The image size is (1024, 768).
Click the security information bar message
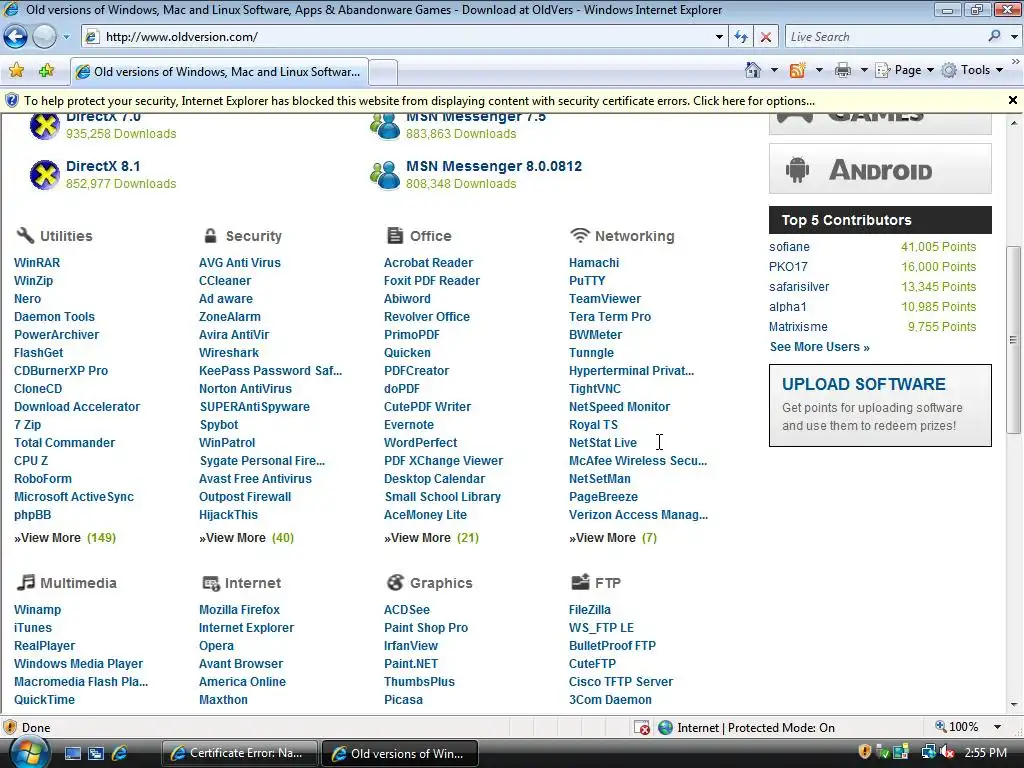pyautogui.click(x=419, y=101)
